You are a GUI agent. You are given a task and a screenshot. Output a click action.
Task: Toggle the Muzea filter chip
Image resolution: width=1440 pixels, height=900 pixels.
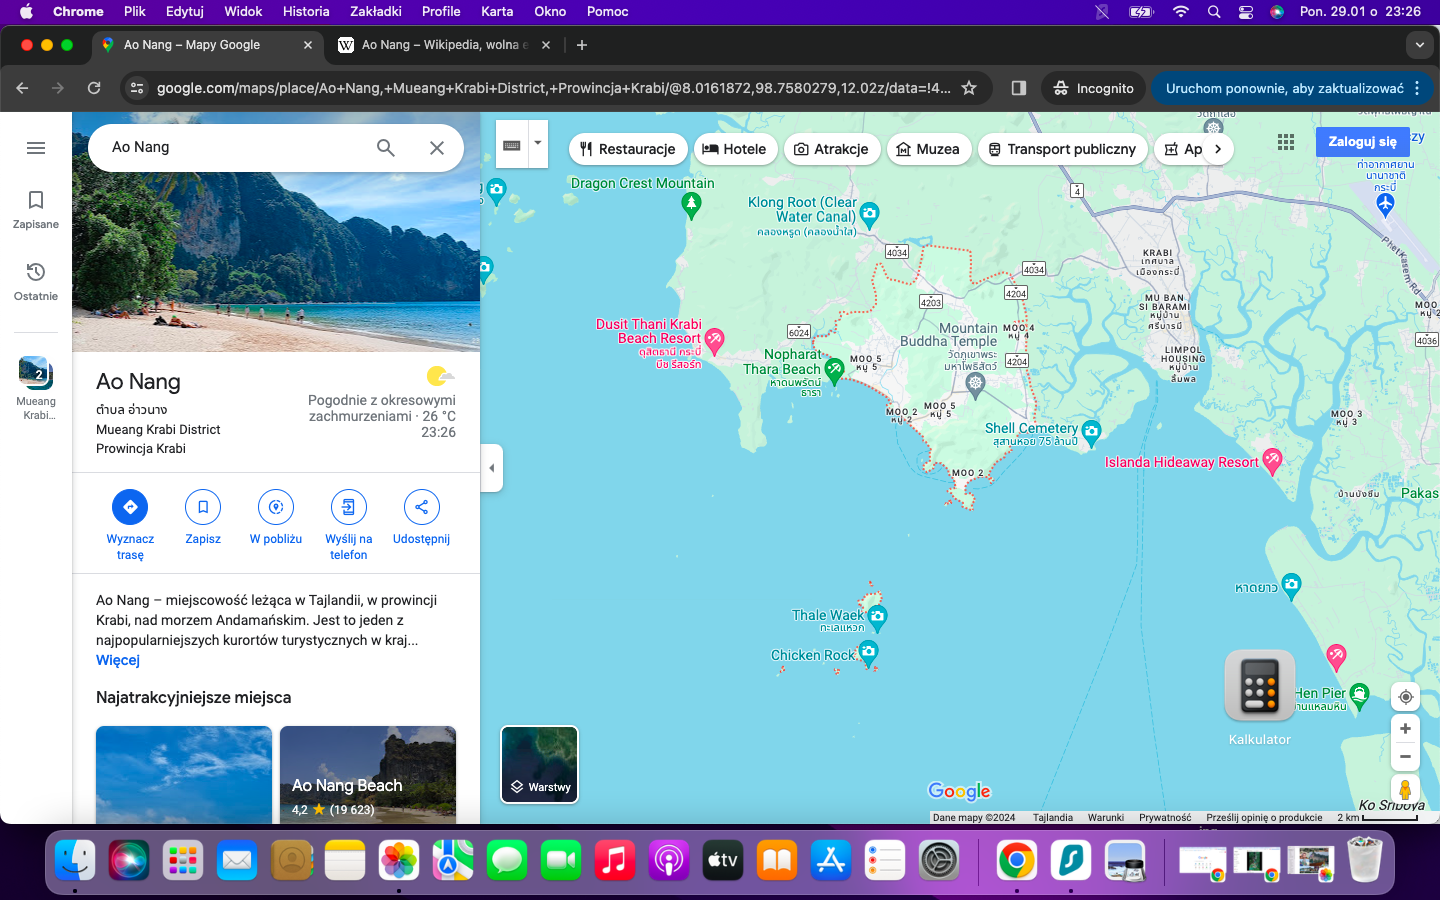[928, 148]
